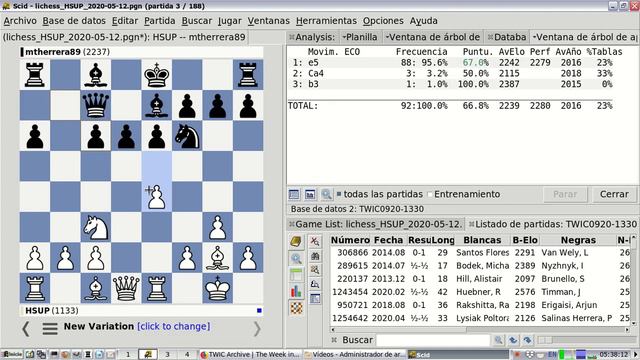Close the Buscar bar with its x icon
Image resolution: width=640 pixels, height=360 pixels.
tap(334, 340)
